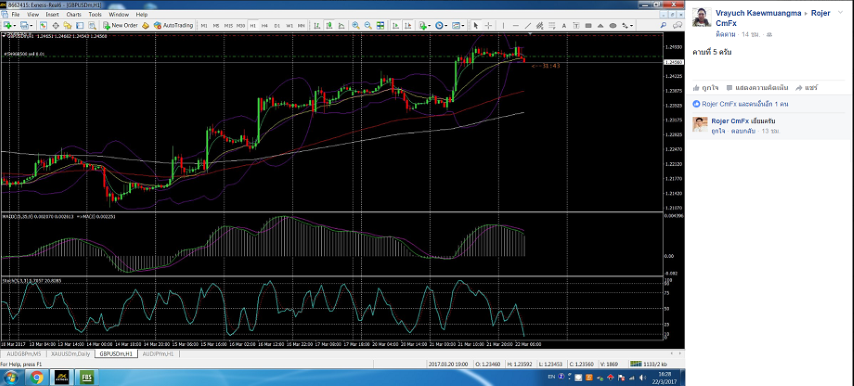
Task: Expand the indicators list dropdown arrow
Action: (x=429, y=26)
